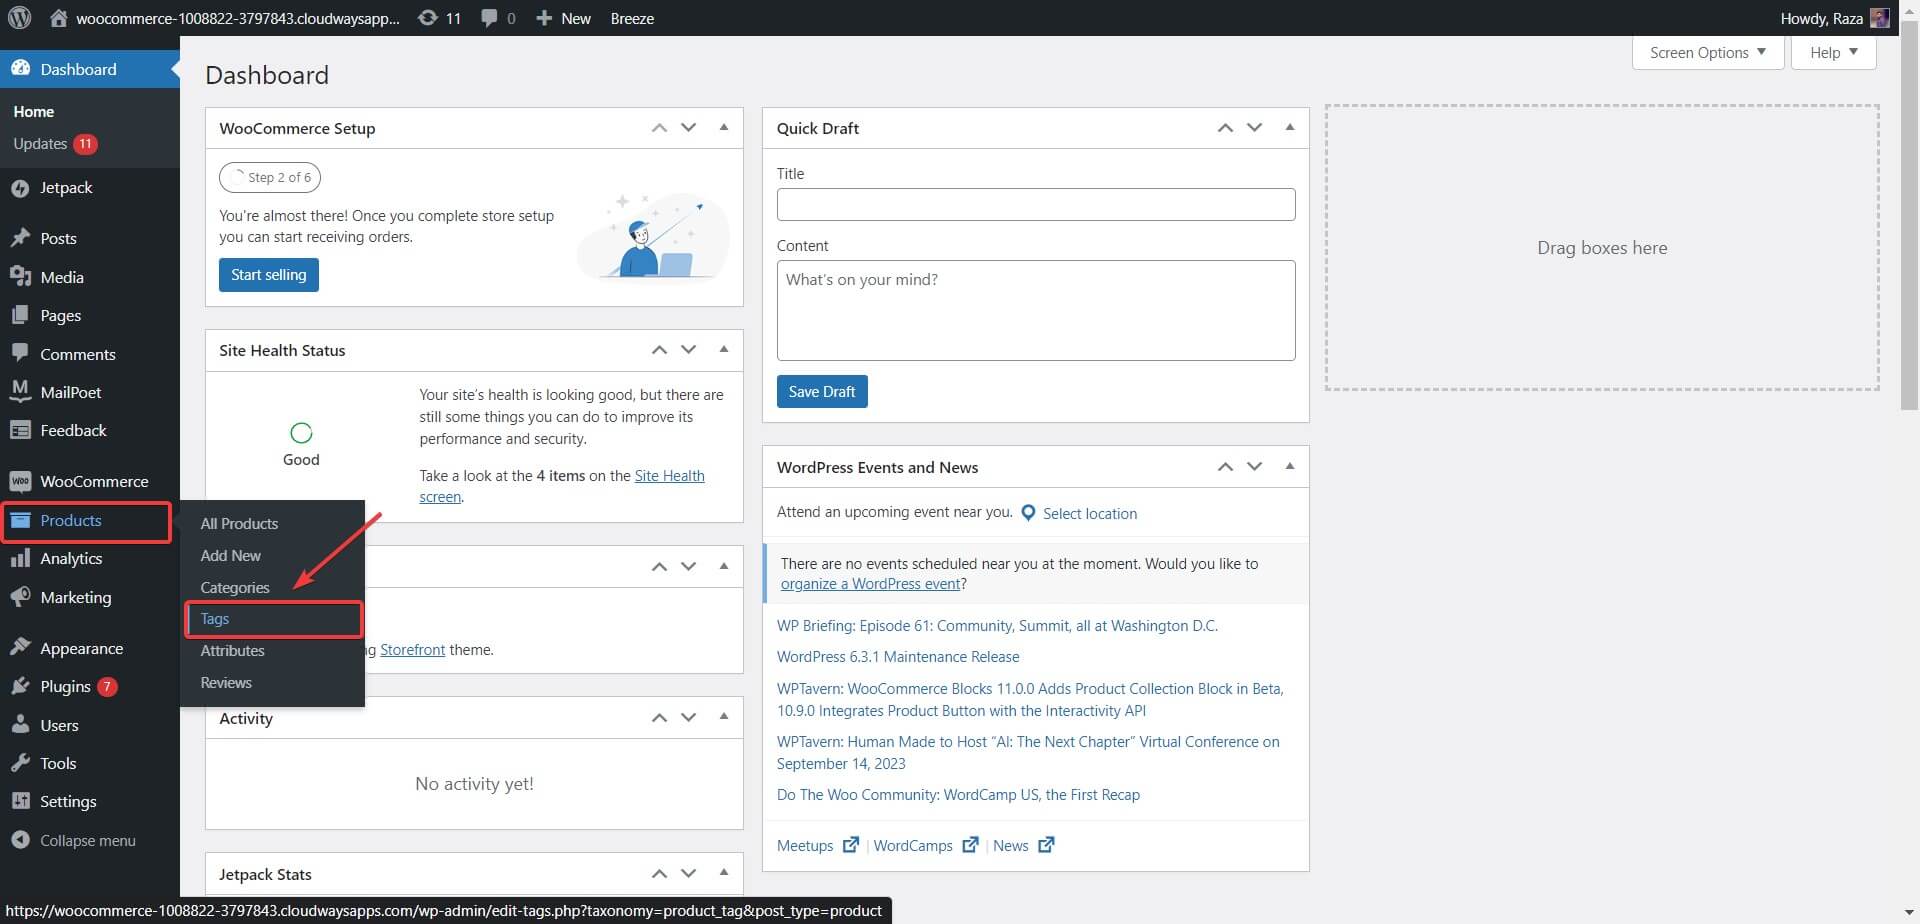Open Attributes in Products submenu
The width and height of the screenshot is (1920, 924).
pyautogui.click(x=232, y=650)
